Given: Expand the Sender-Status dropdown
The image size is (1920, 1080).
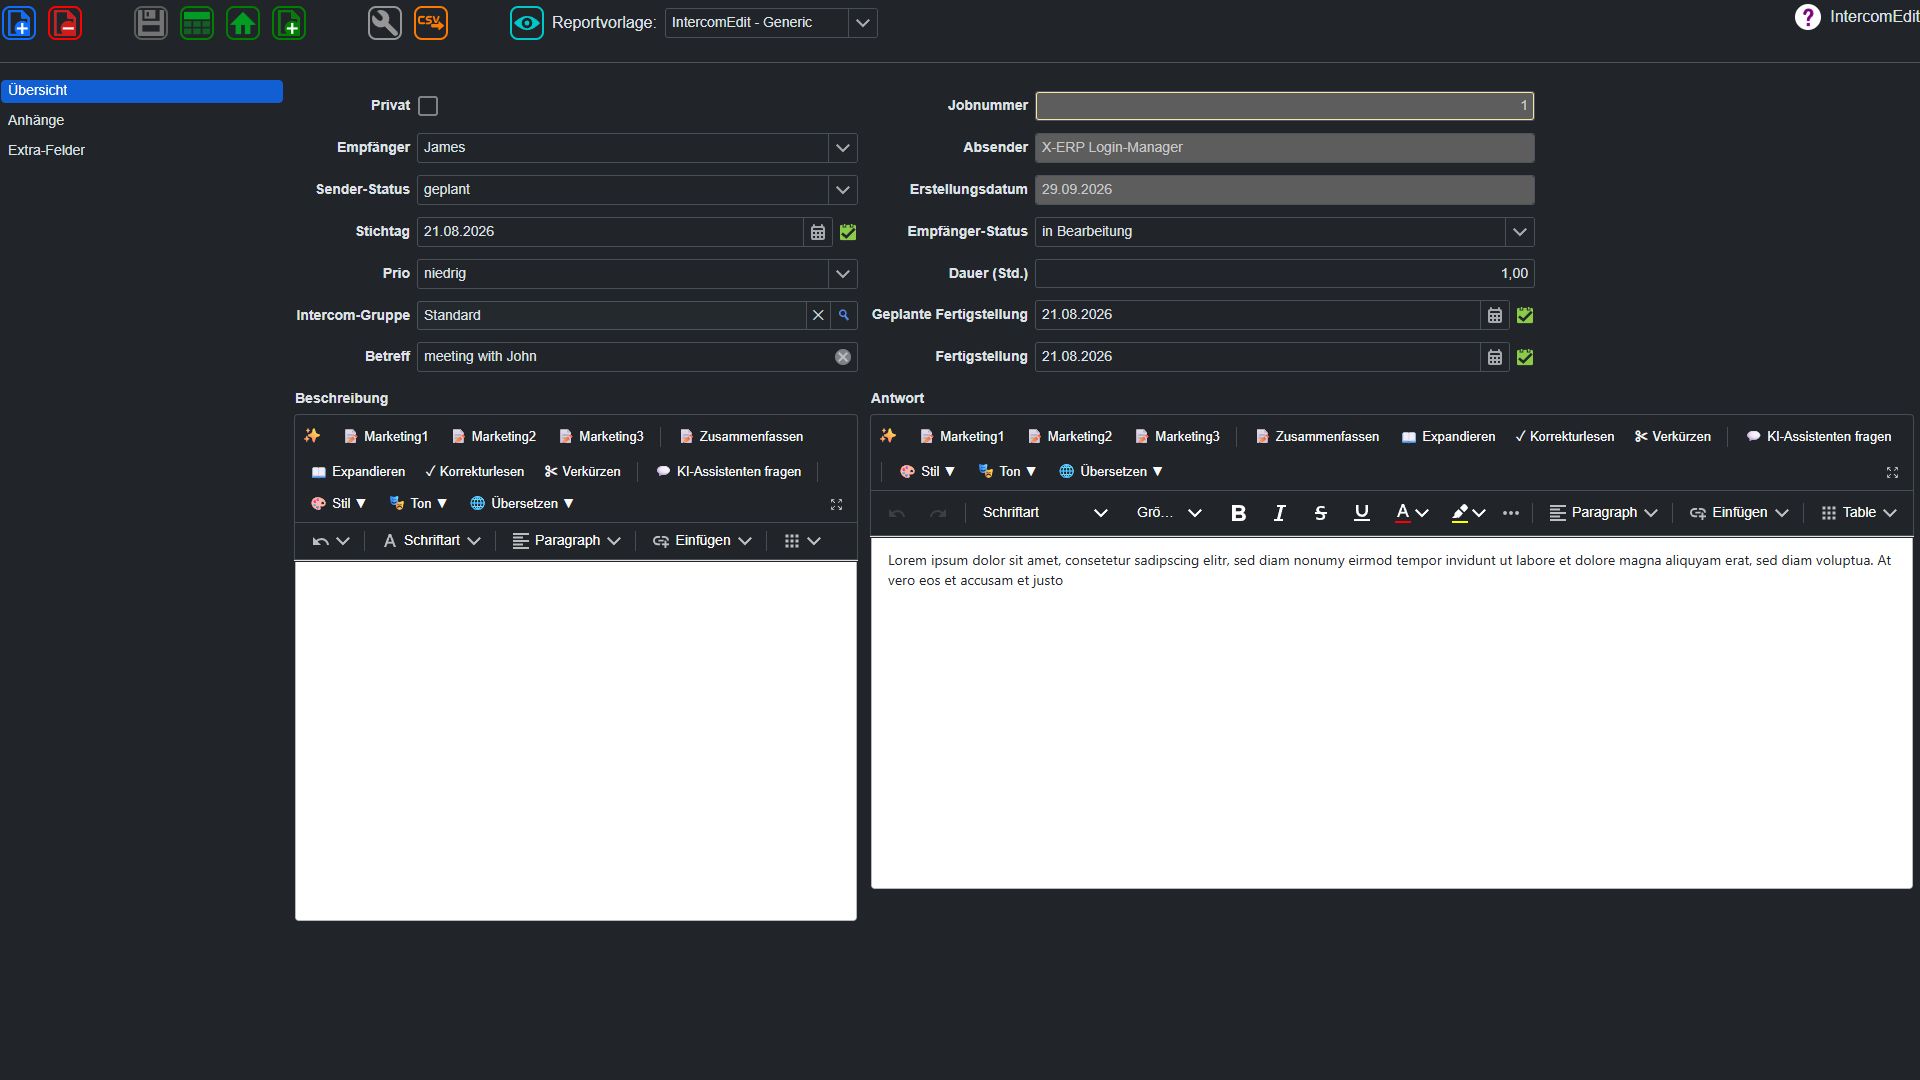Looking at the screenshot, I should [x=843, y=190].
